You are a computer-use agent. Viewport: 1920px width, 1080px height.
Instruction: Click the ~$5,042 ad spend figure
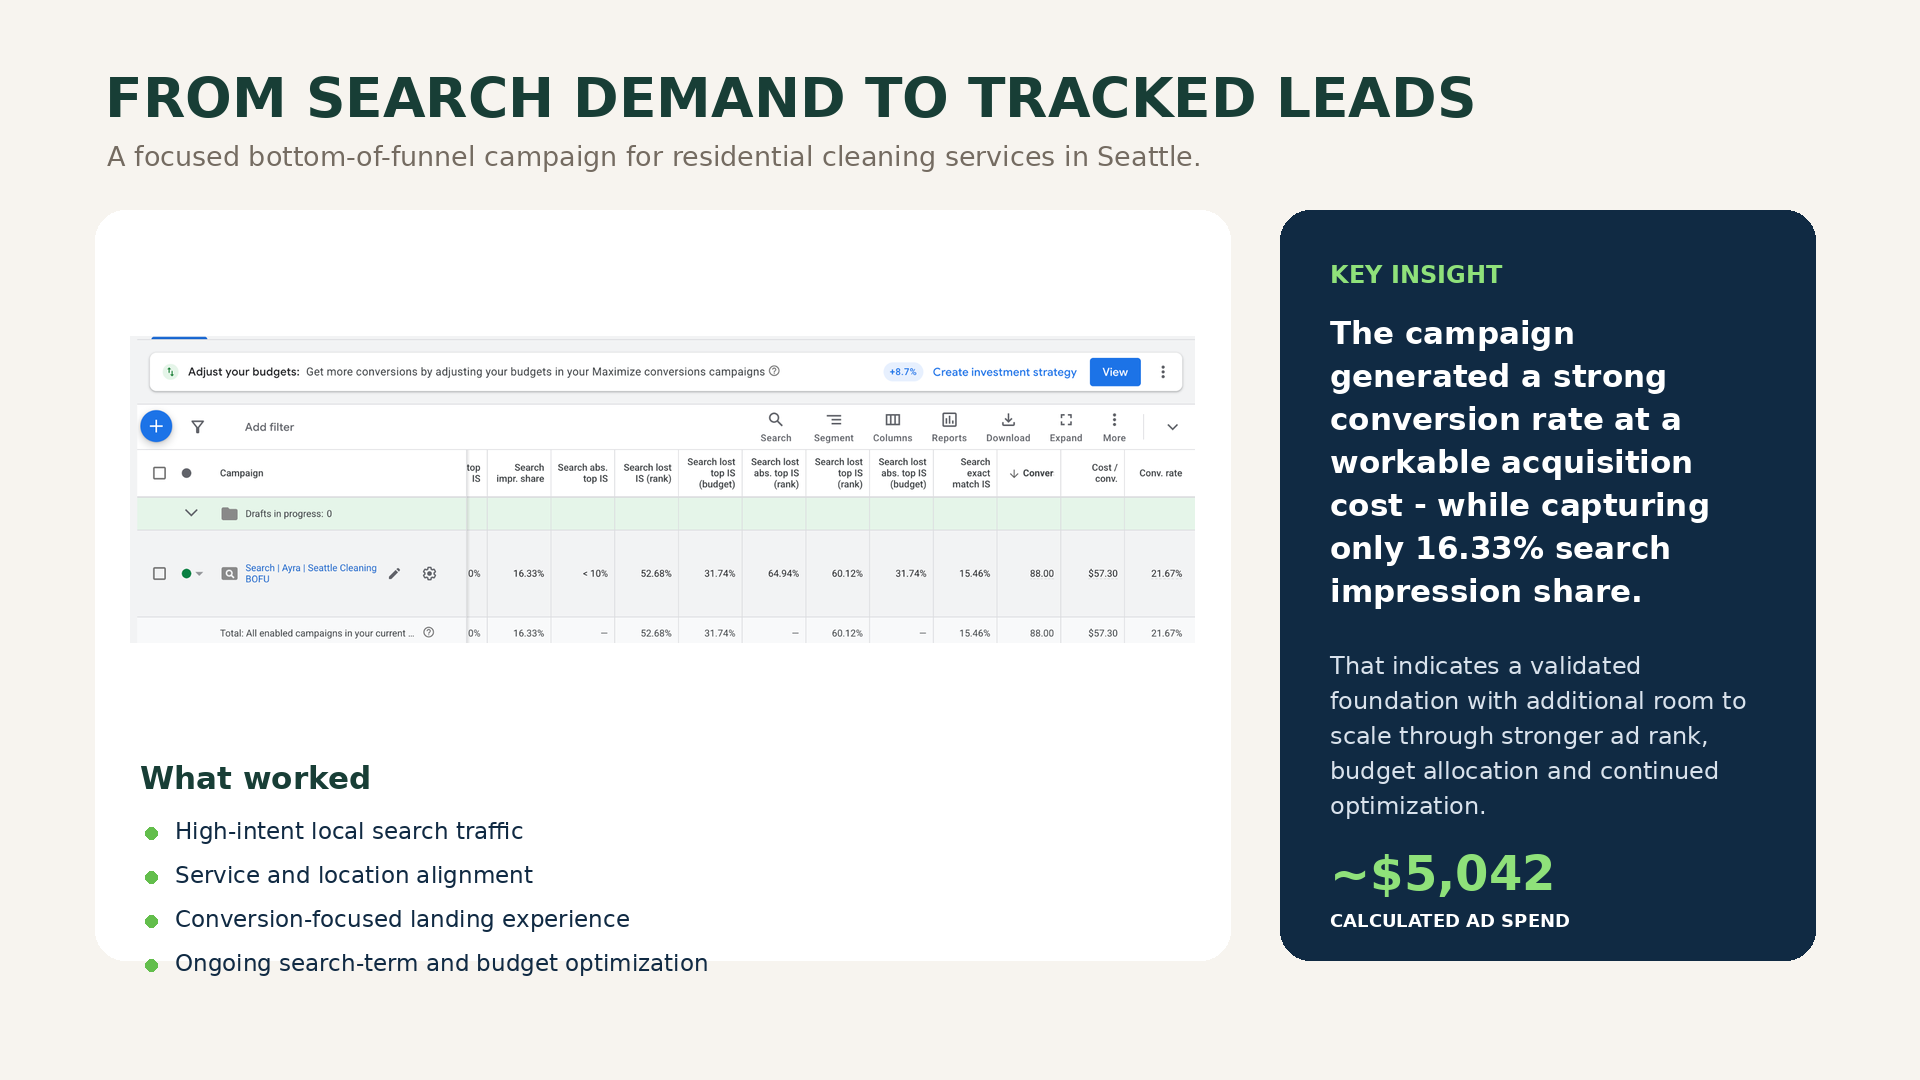point(1442,873)
